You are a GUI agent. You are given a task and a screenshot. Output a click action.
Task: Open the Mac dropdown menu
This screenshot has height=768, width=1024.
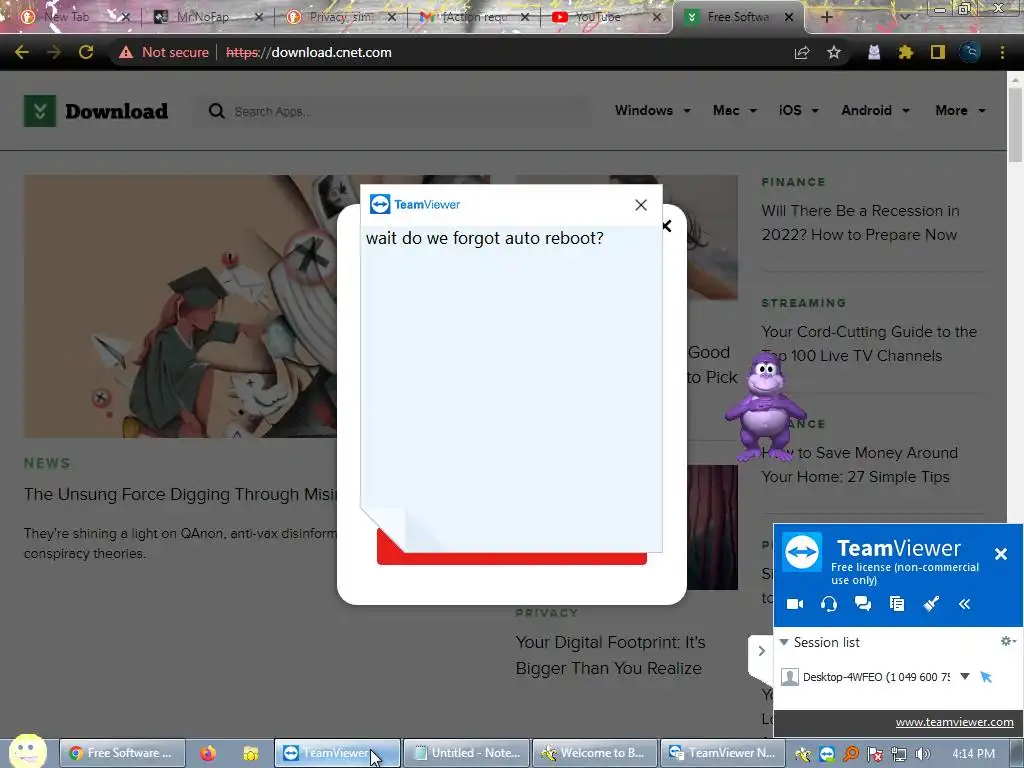pyautogui.click(x=735, y=110)
